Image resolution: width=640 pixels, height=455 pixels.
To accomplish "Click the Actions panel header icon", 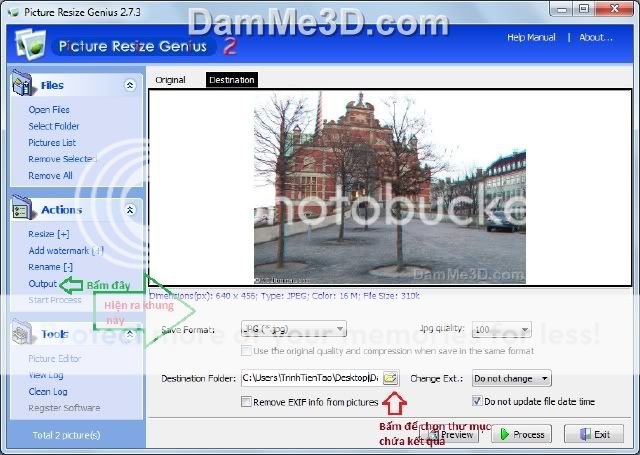I will 24,210.
